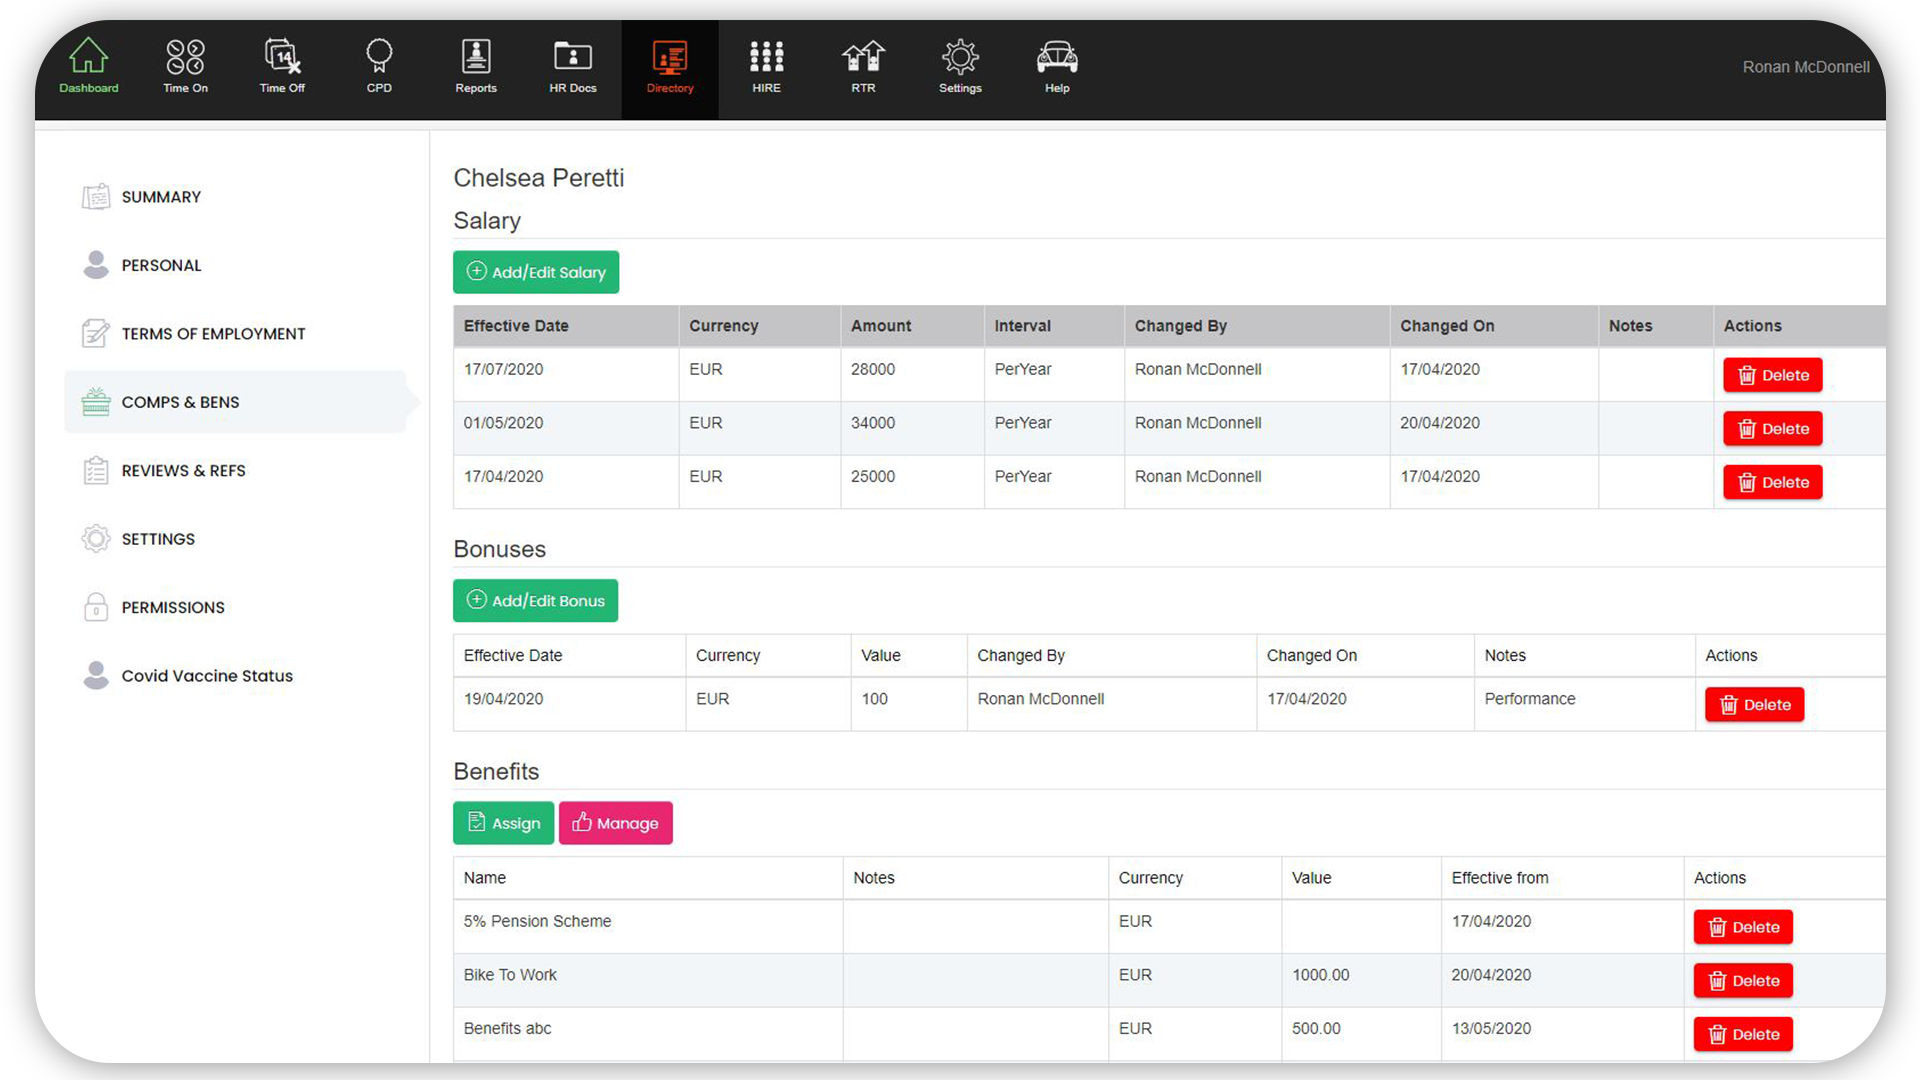Click the Add/Edit Salary button
This screenshot has height=1080, width=1920.
tap(536, 272)
